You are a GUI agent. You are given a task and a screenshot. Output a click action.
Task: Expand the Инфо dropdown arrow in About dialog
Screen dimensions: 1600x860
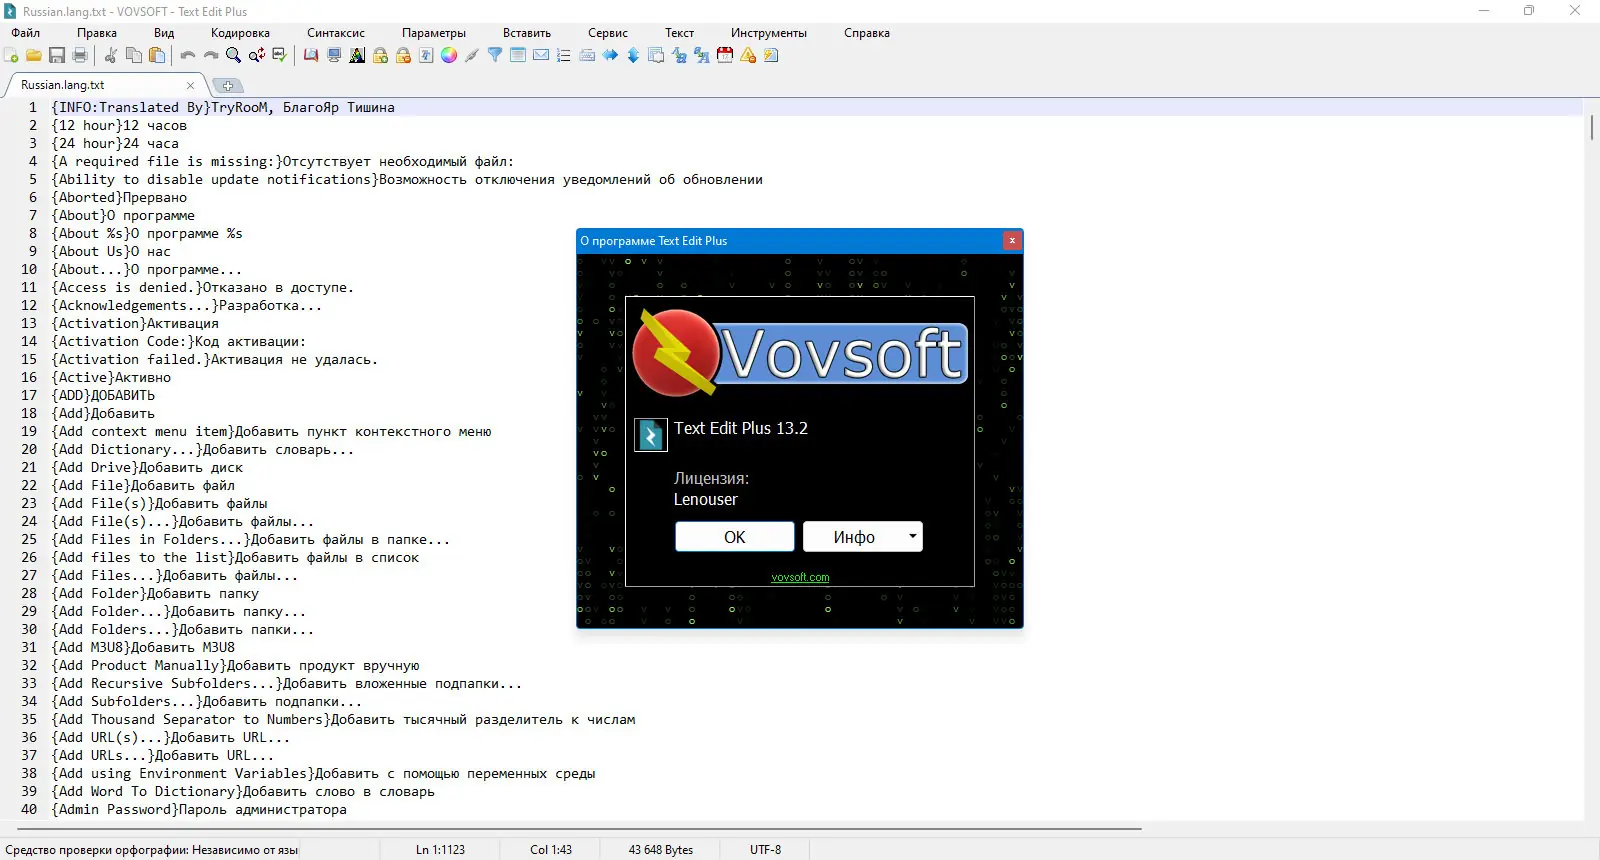(912, 537)
